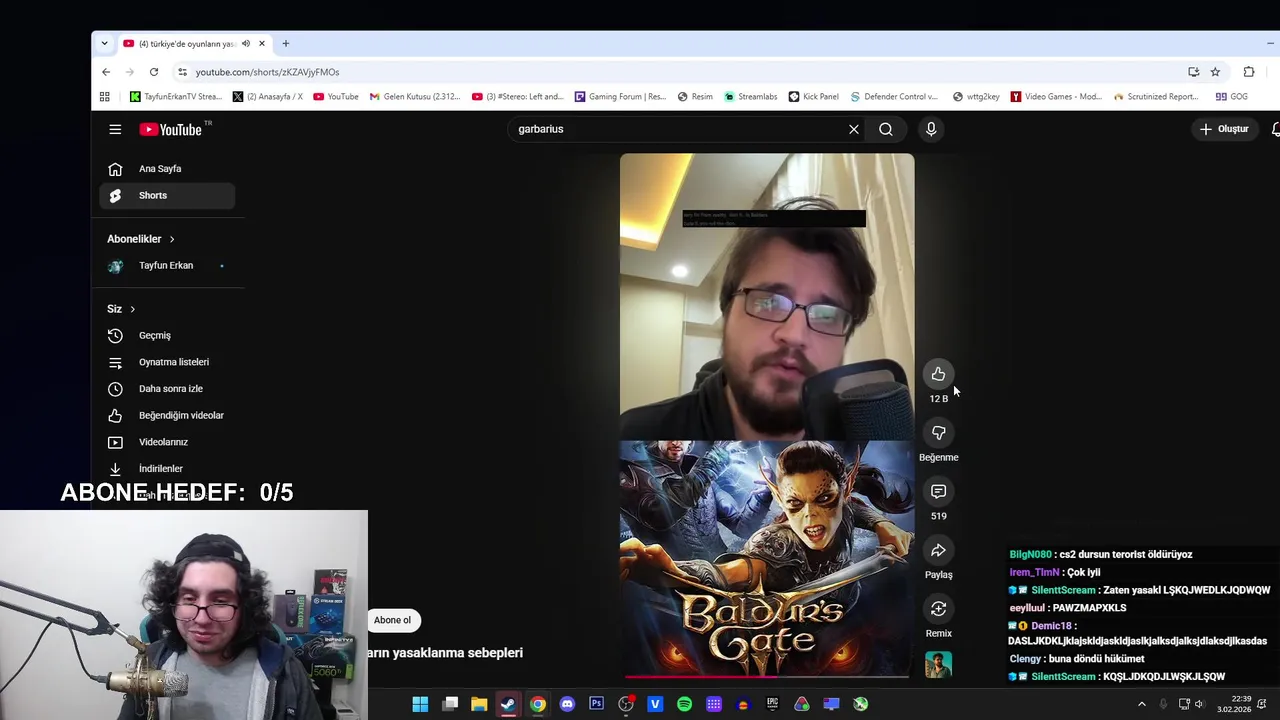This screenshot has height=720, width=1280.
Task: Open the Kick Panel bookmark
Action: 814,97
